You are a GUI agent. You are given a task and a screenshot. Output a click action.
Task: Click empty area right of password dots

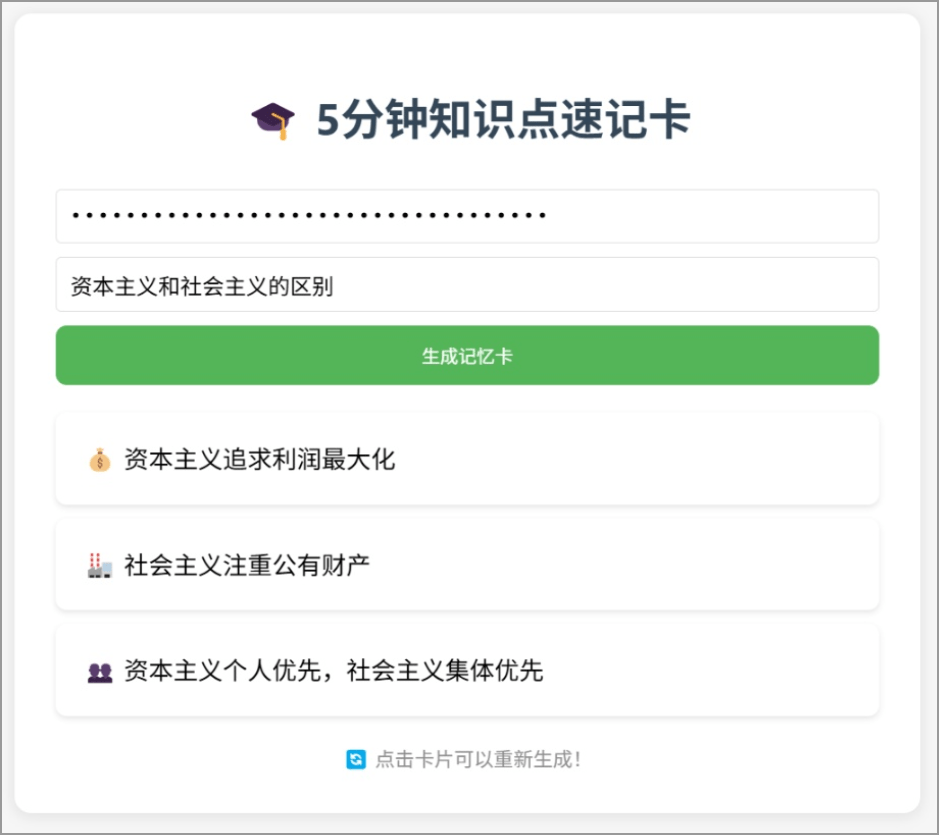pyautogui.click(x=713, y=216)
